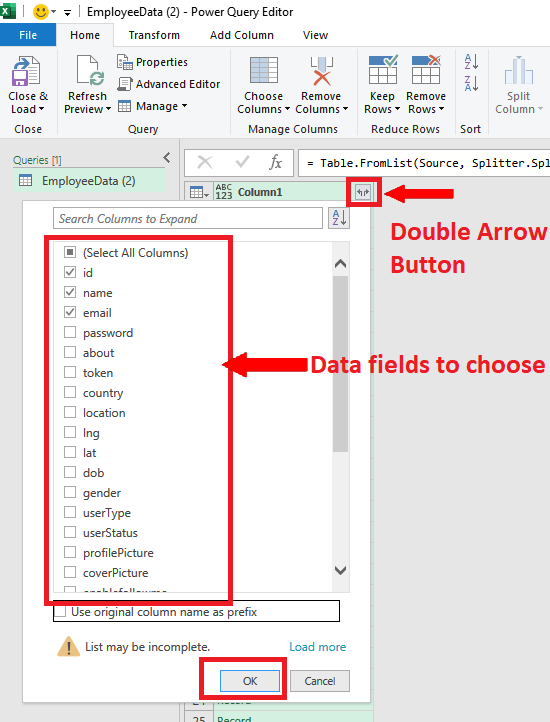Viewport: 550px width, 722px height.
Task: Click the fx formula button
Action: pos(275,162)
